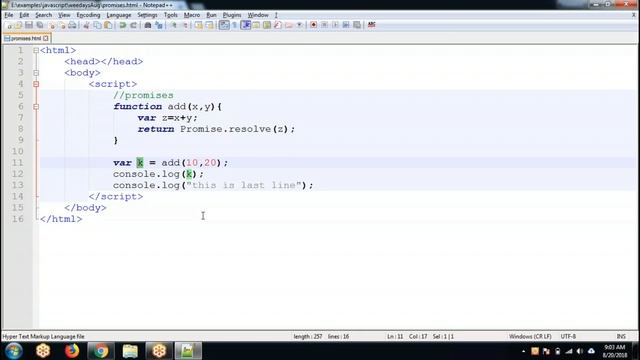Collapse the html fold marker on line 1
The width and height of the screenshot is (640, 360).
click(36, 50)
